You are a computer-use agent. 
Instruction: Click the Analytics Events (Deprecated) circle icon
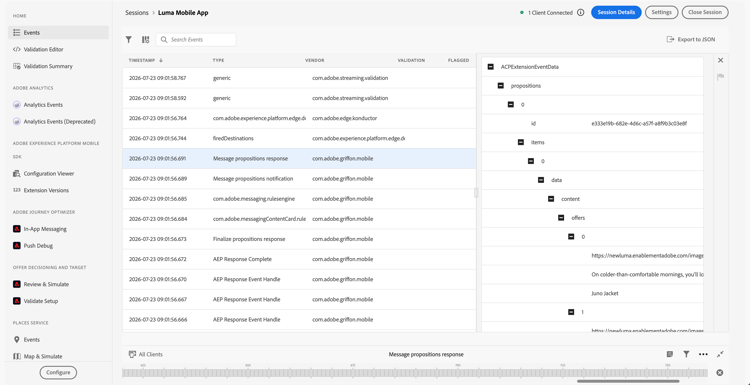point(17,121)
